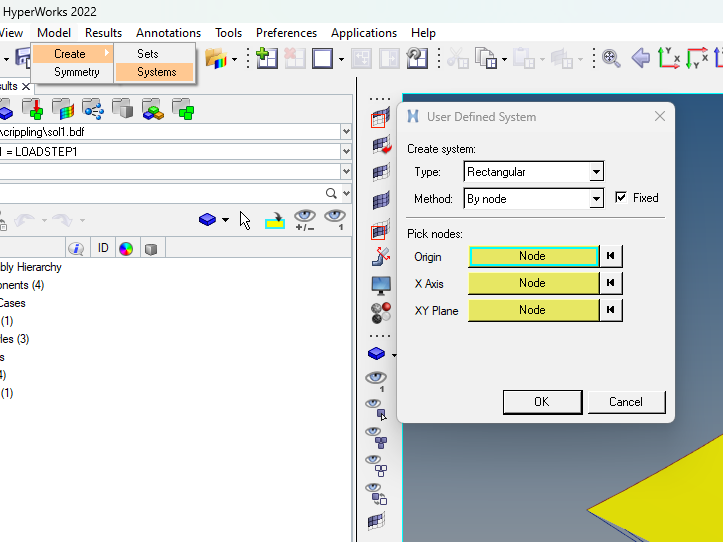Reset the XY Plane node selection
This screenshot has height=542, width=723.
(x=611, y=310)
